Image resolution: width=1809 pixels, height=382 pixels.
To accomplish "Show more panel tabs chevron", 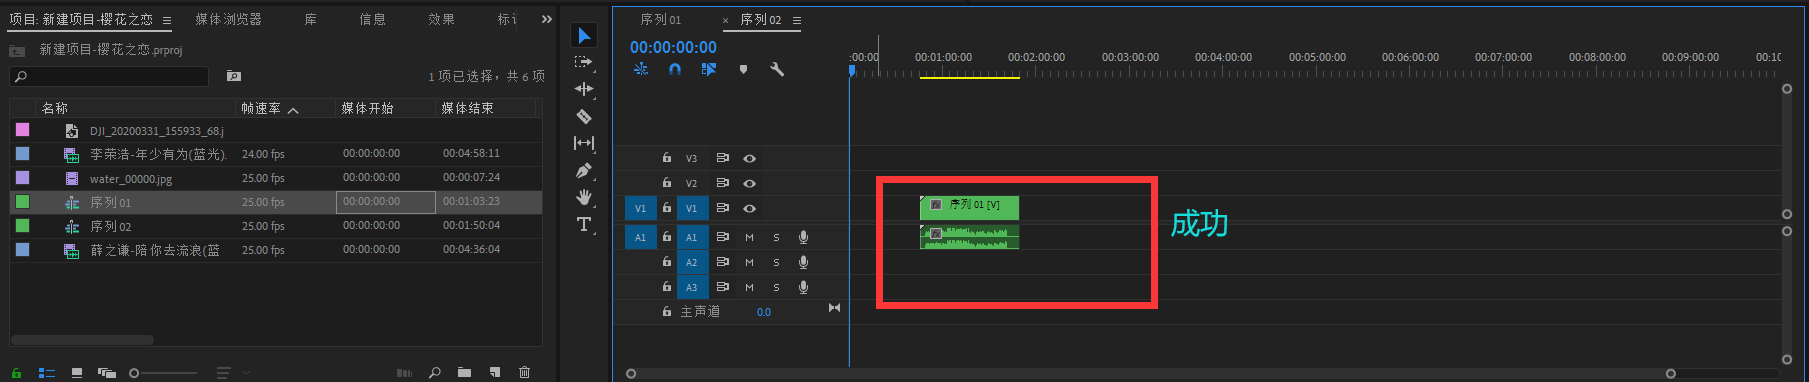I will point(547,19).
